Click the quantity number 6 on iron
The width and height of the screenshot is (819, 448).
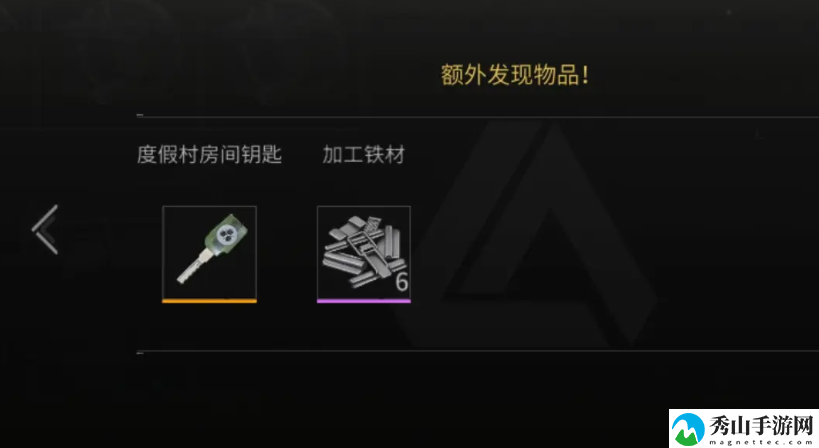tap(402, 281)
